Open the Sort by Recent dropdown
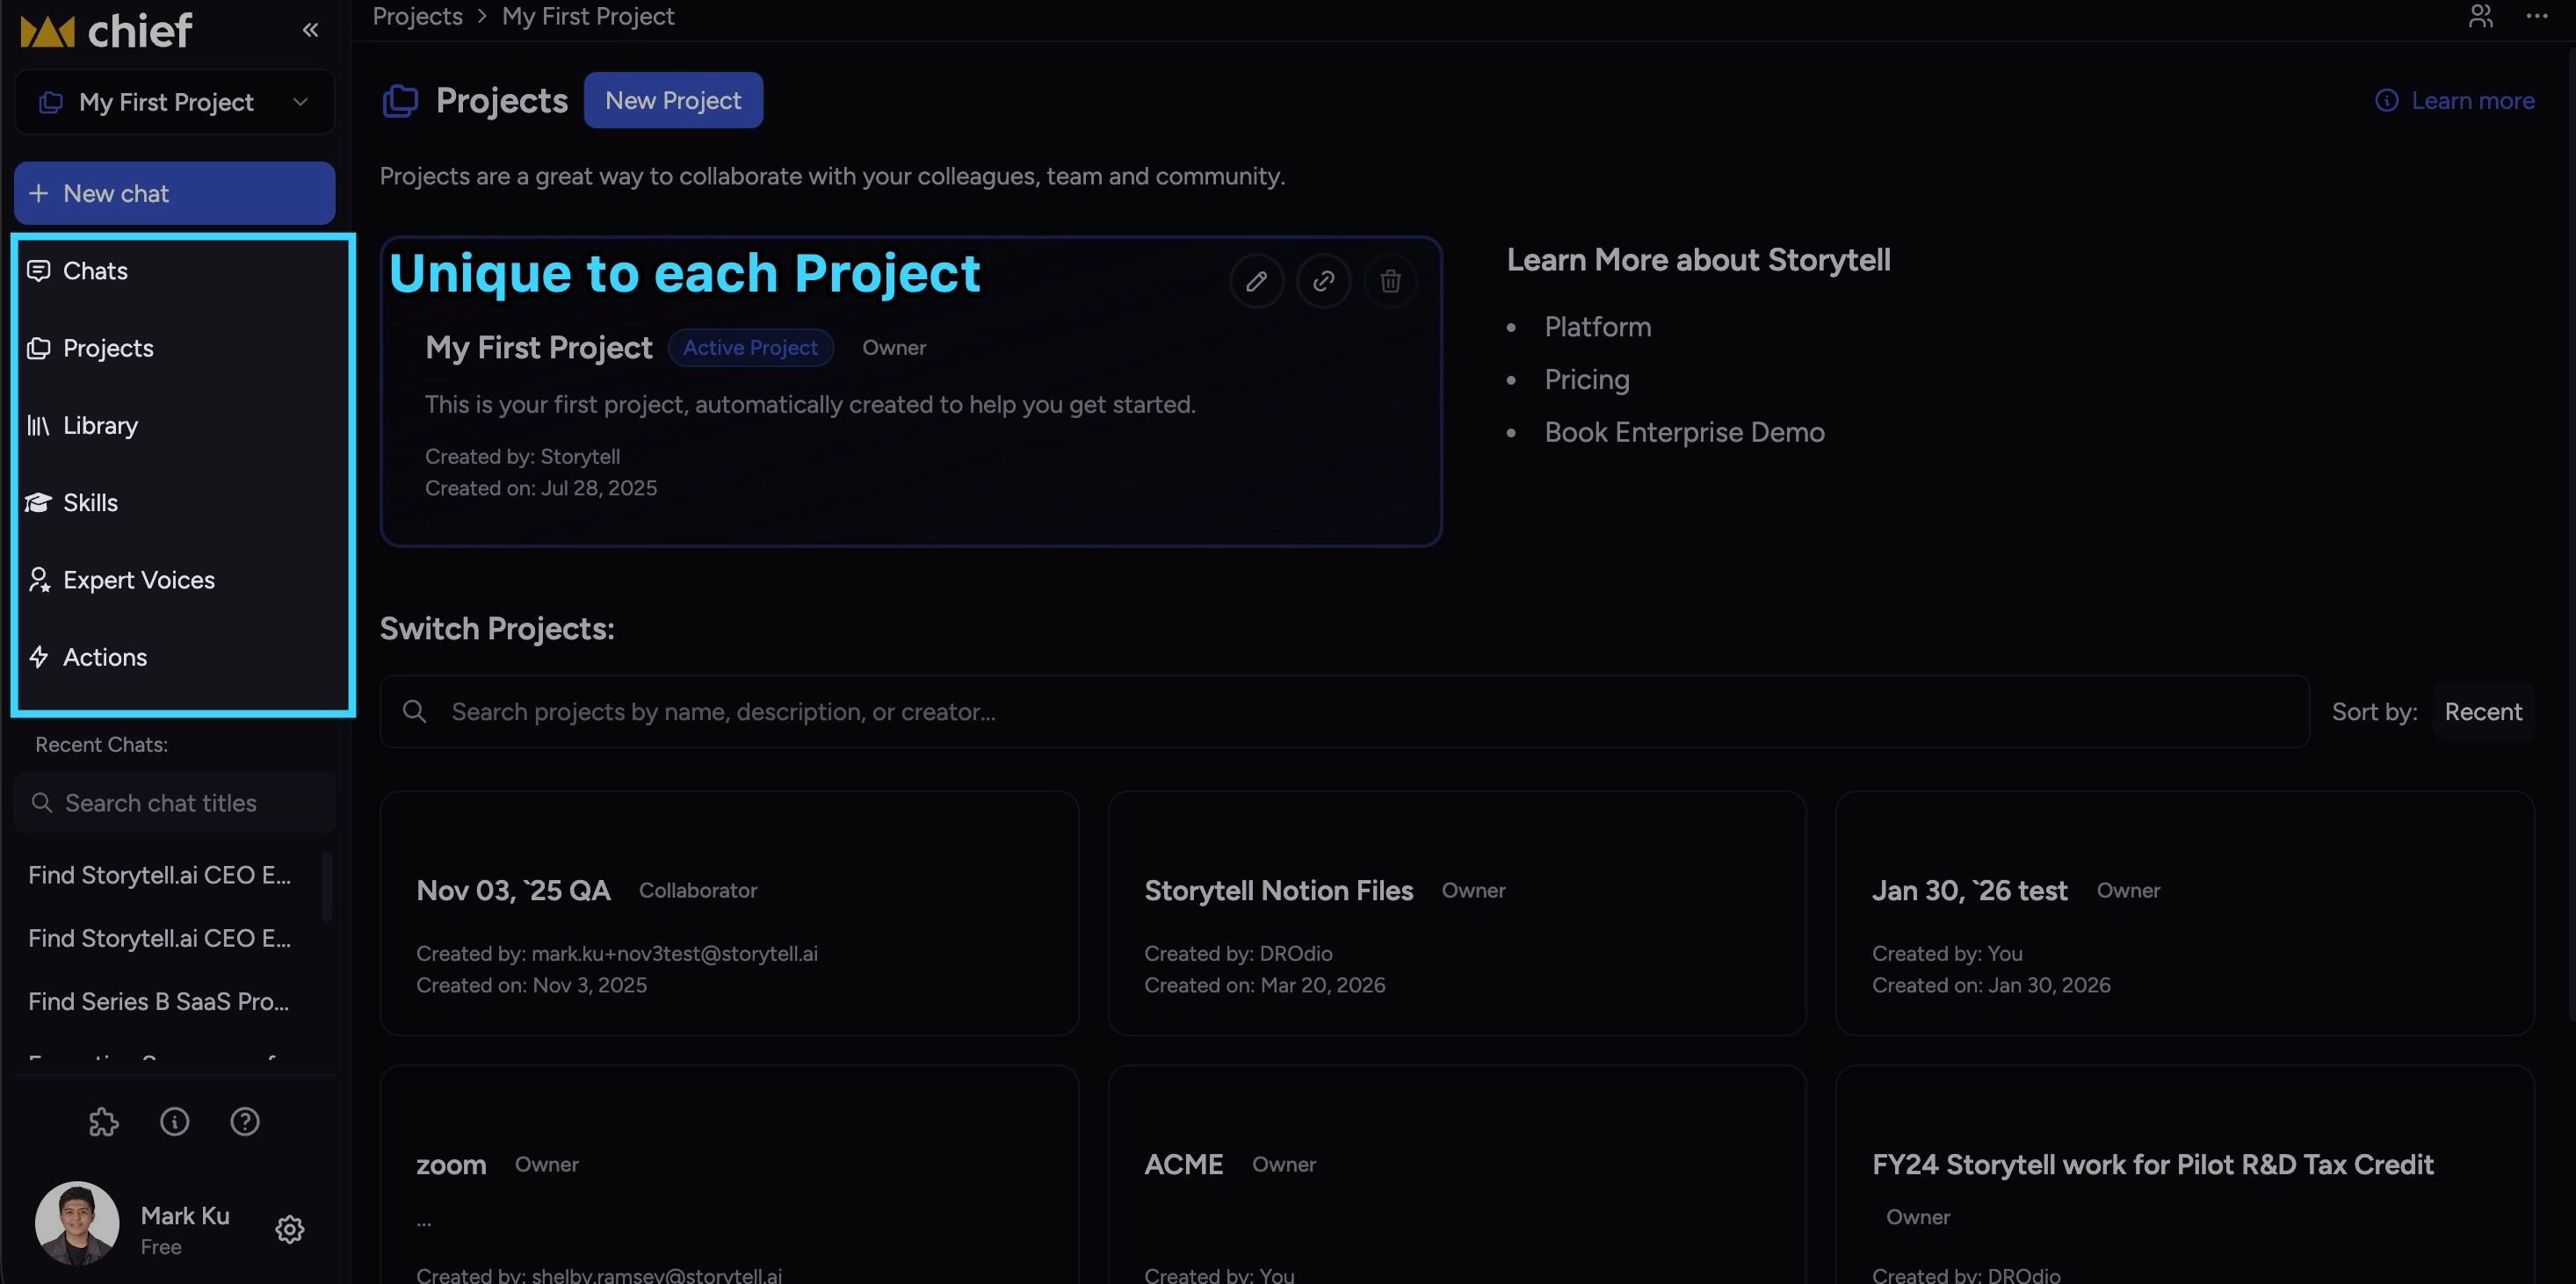The width and height of the screenshot is (2576, 1284). point(2483,711)
